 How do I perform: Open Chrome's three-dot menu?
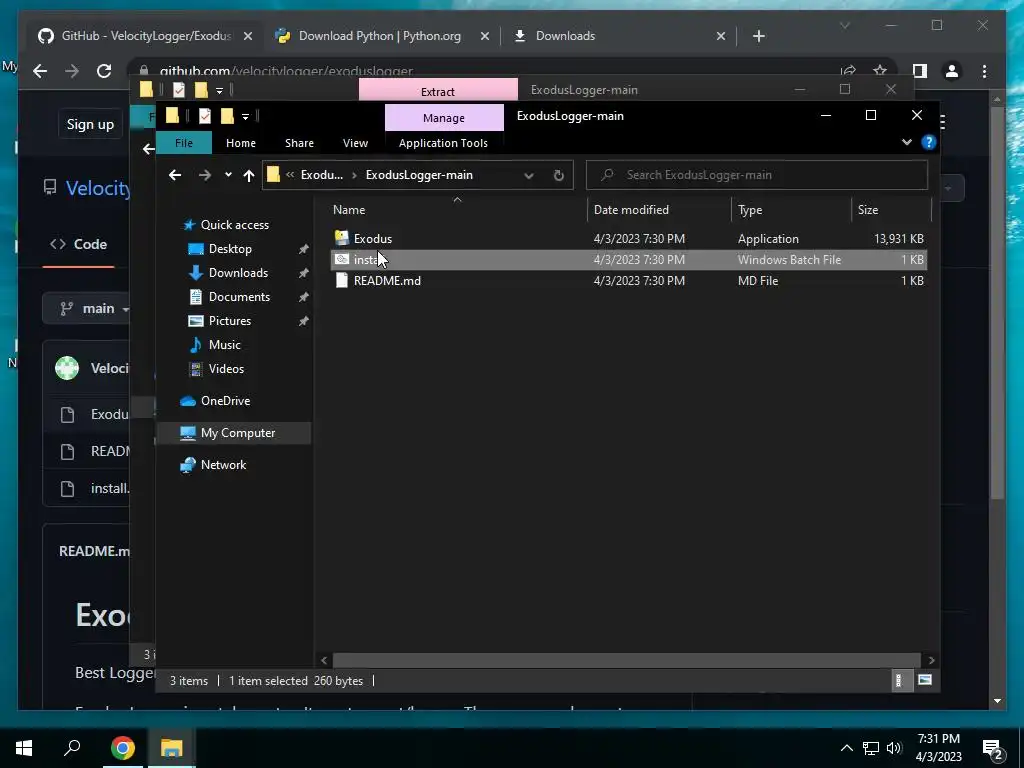(984, 71)
